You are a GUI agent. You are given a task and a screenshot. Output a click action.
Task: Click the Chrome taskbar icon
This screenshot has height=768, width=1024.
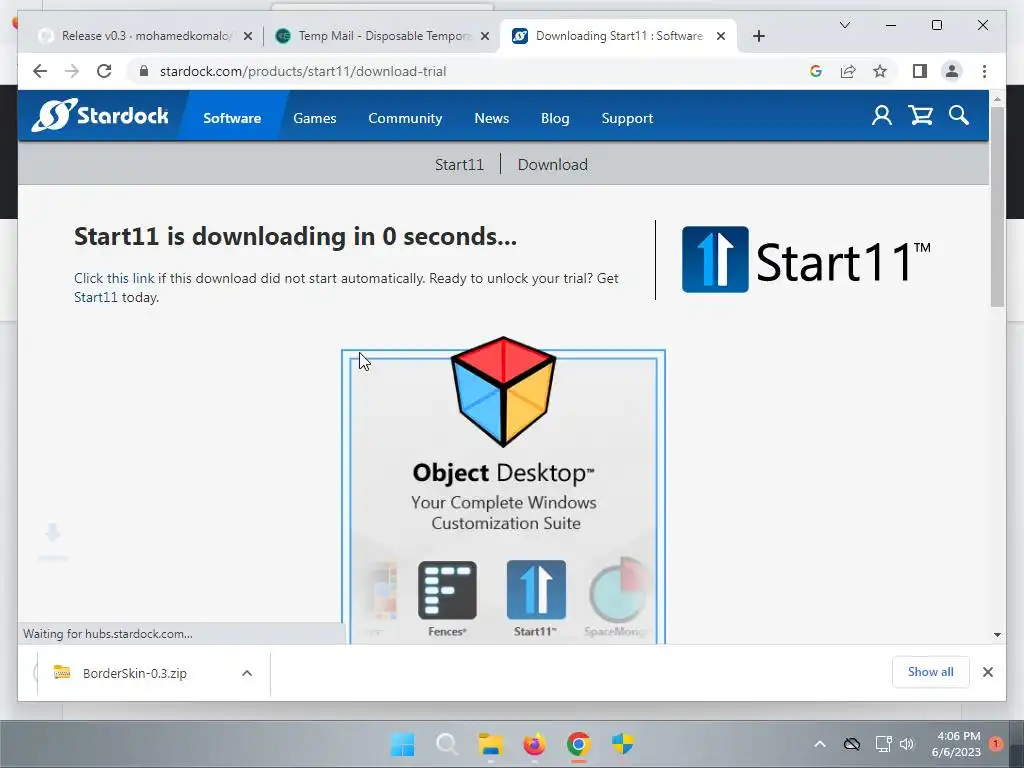click(x=579, y=744)
